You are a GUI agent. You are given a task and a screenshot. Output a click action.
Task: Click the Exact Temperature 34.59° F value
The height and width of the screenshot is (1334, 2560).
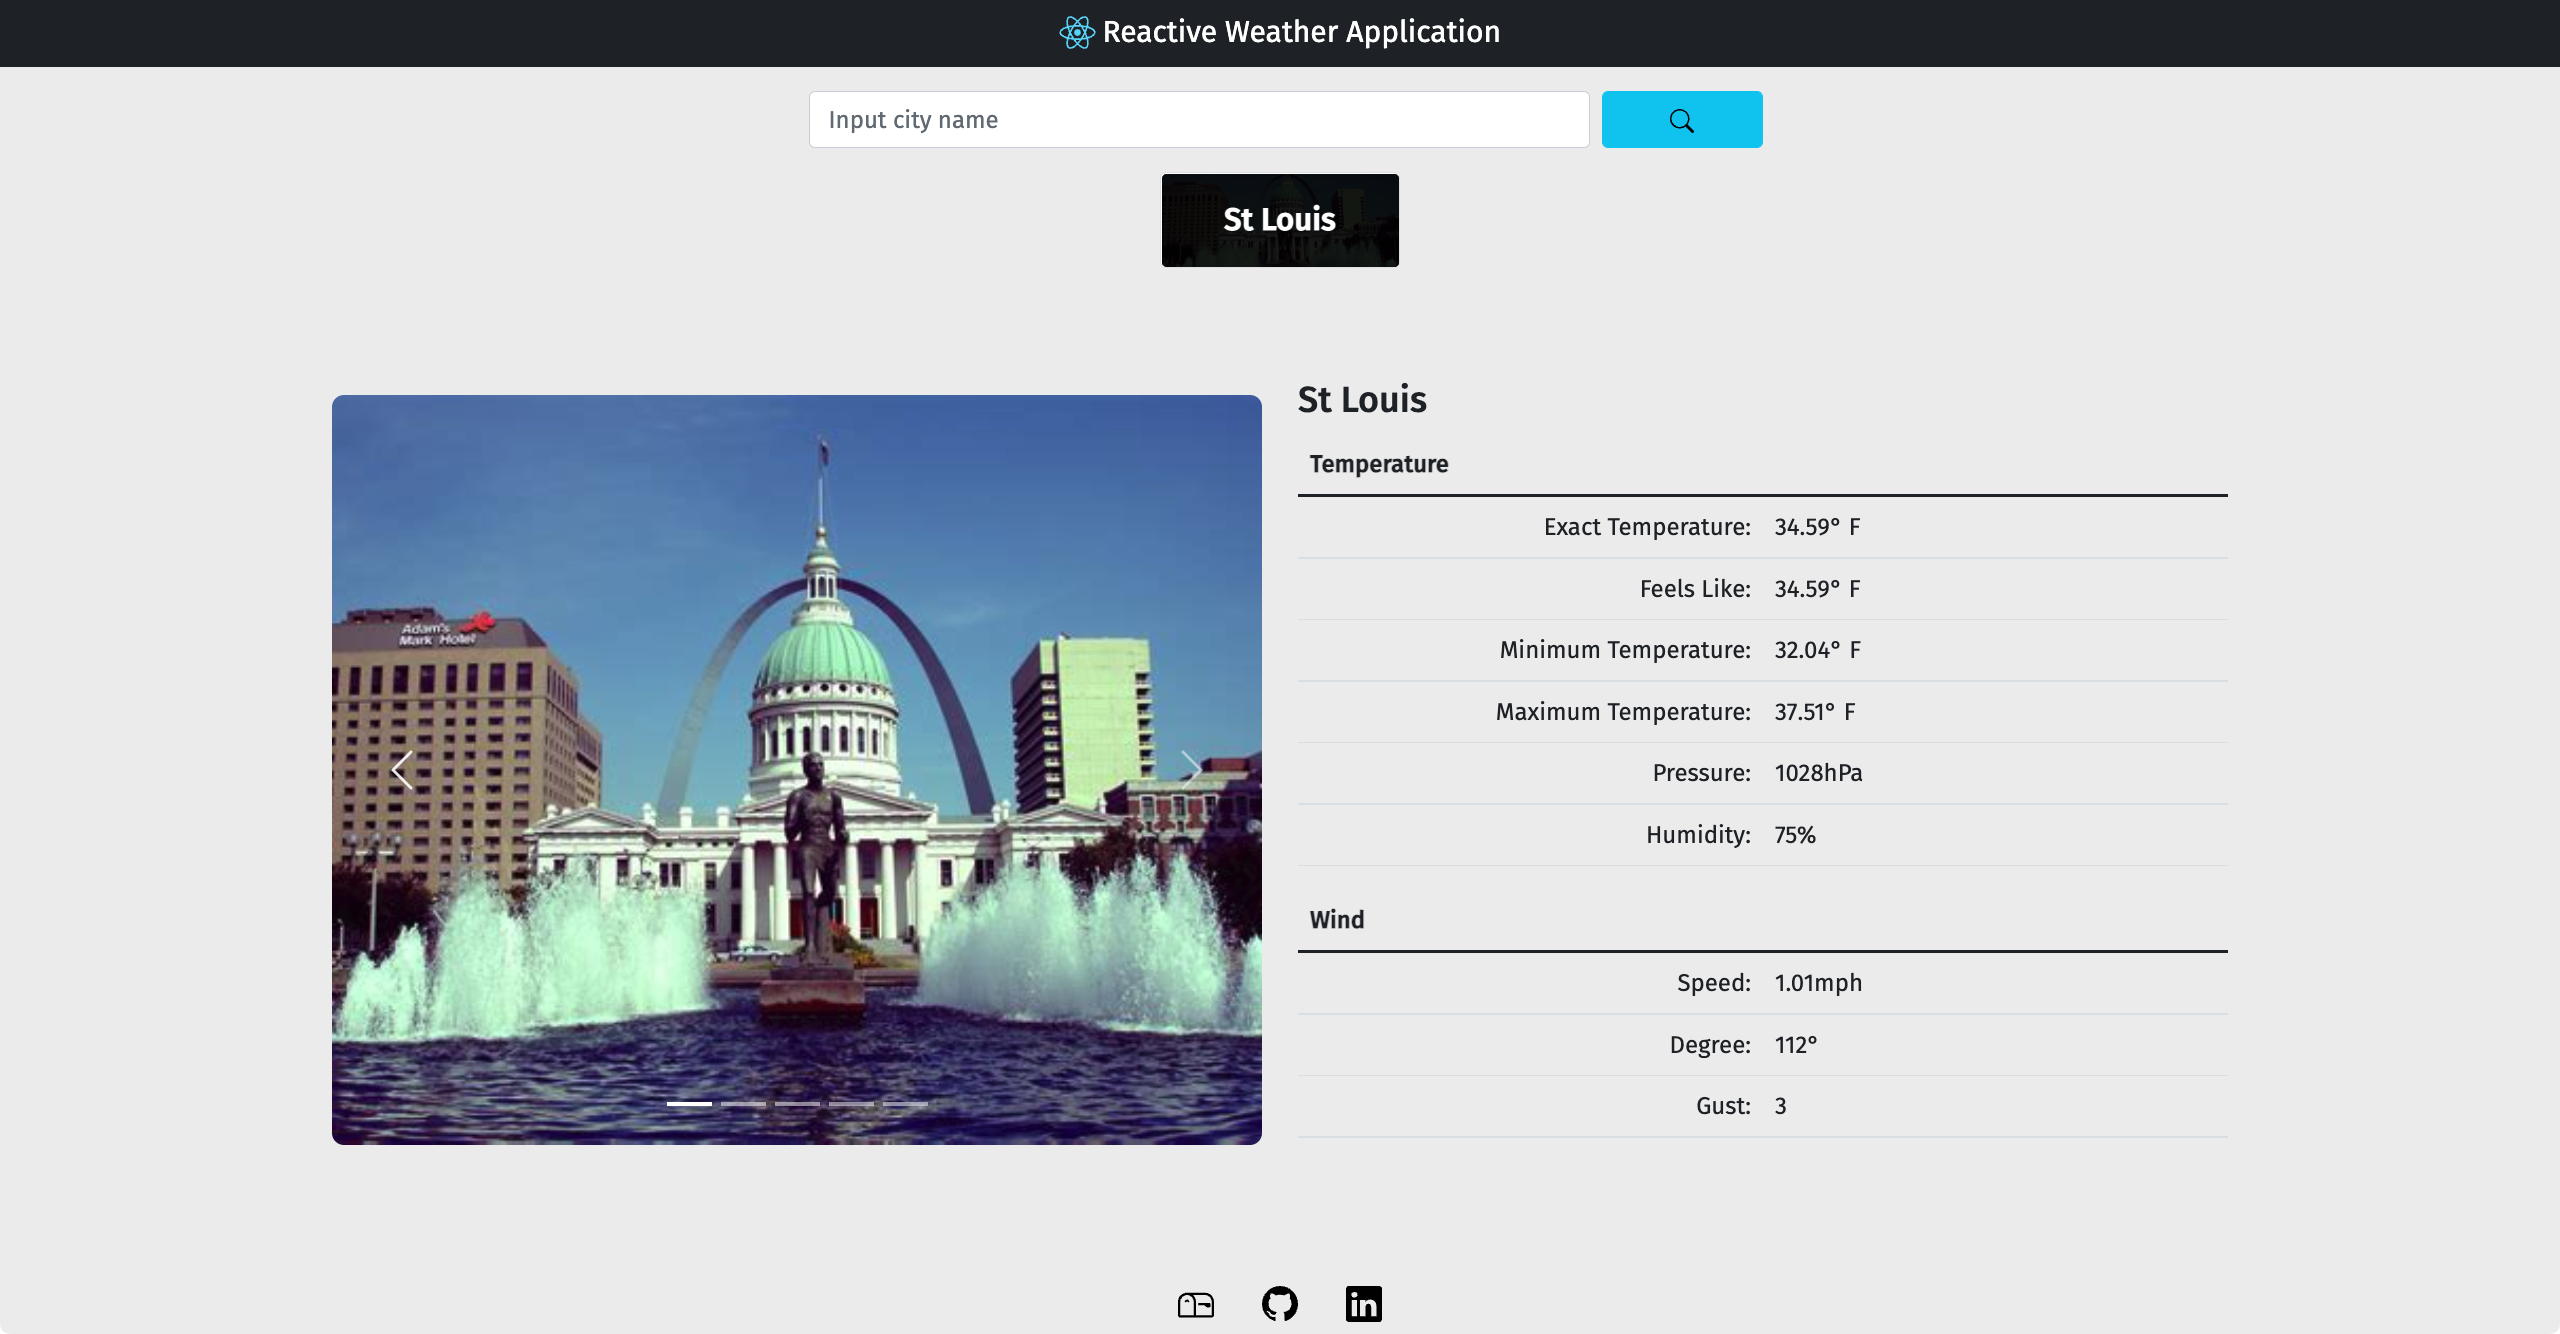click(x=1816, y=527)
